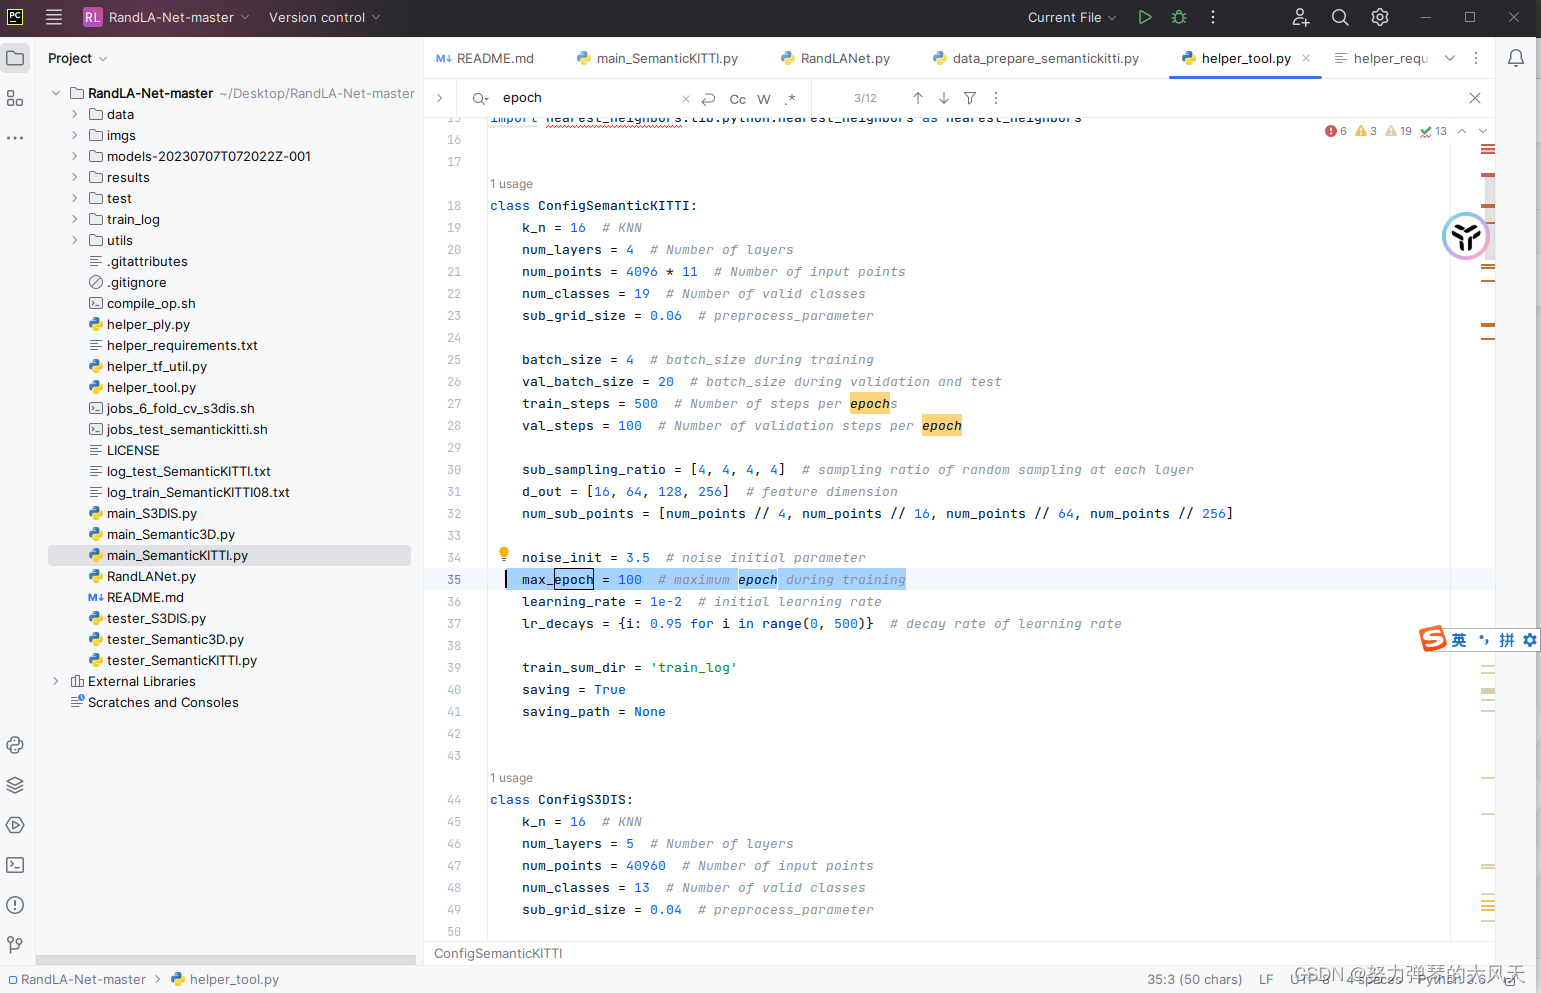Open Search Everywhere with the magnifier icon
Viewport: 1541px width, 993px height.
coord(1340,17)
